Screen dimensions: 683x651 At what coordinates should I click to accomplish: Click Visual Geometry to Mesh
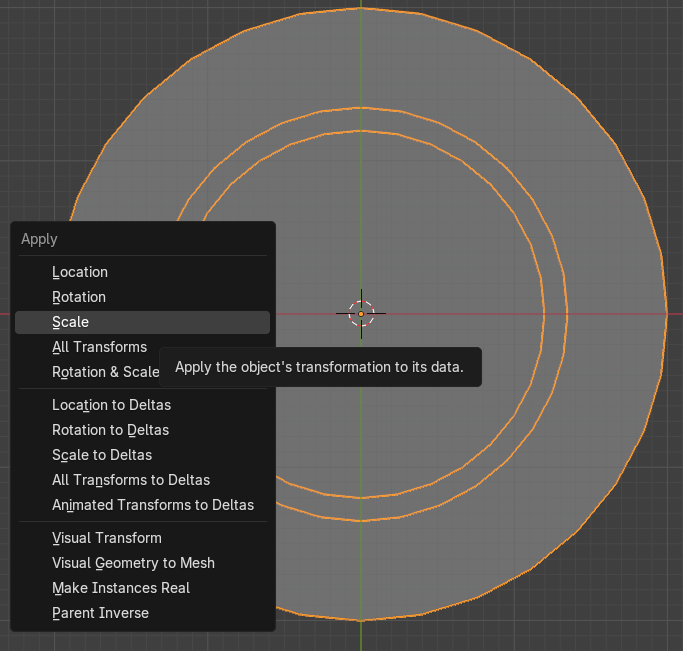coord(133,563)
